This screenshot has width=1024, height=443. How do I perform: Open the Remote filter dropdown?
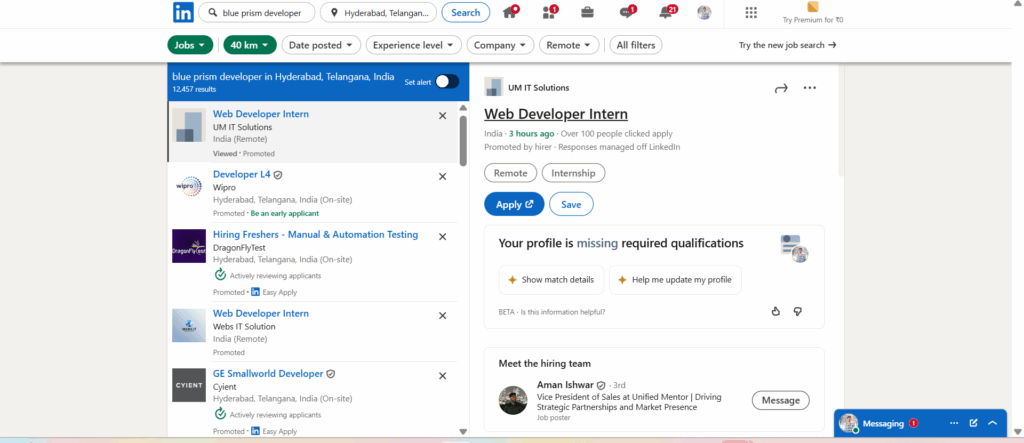pos(569,45)
